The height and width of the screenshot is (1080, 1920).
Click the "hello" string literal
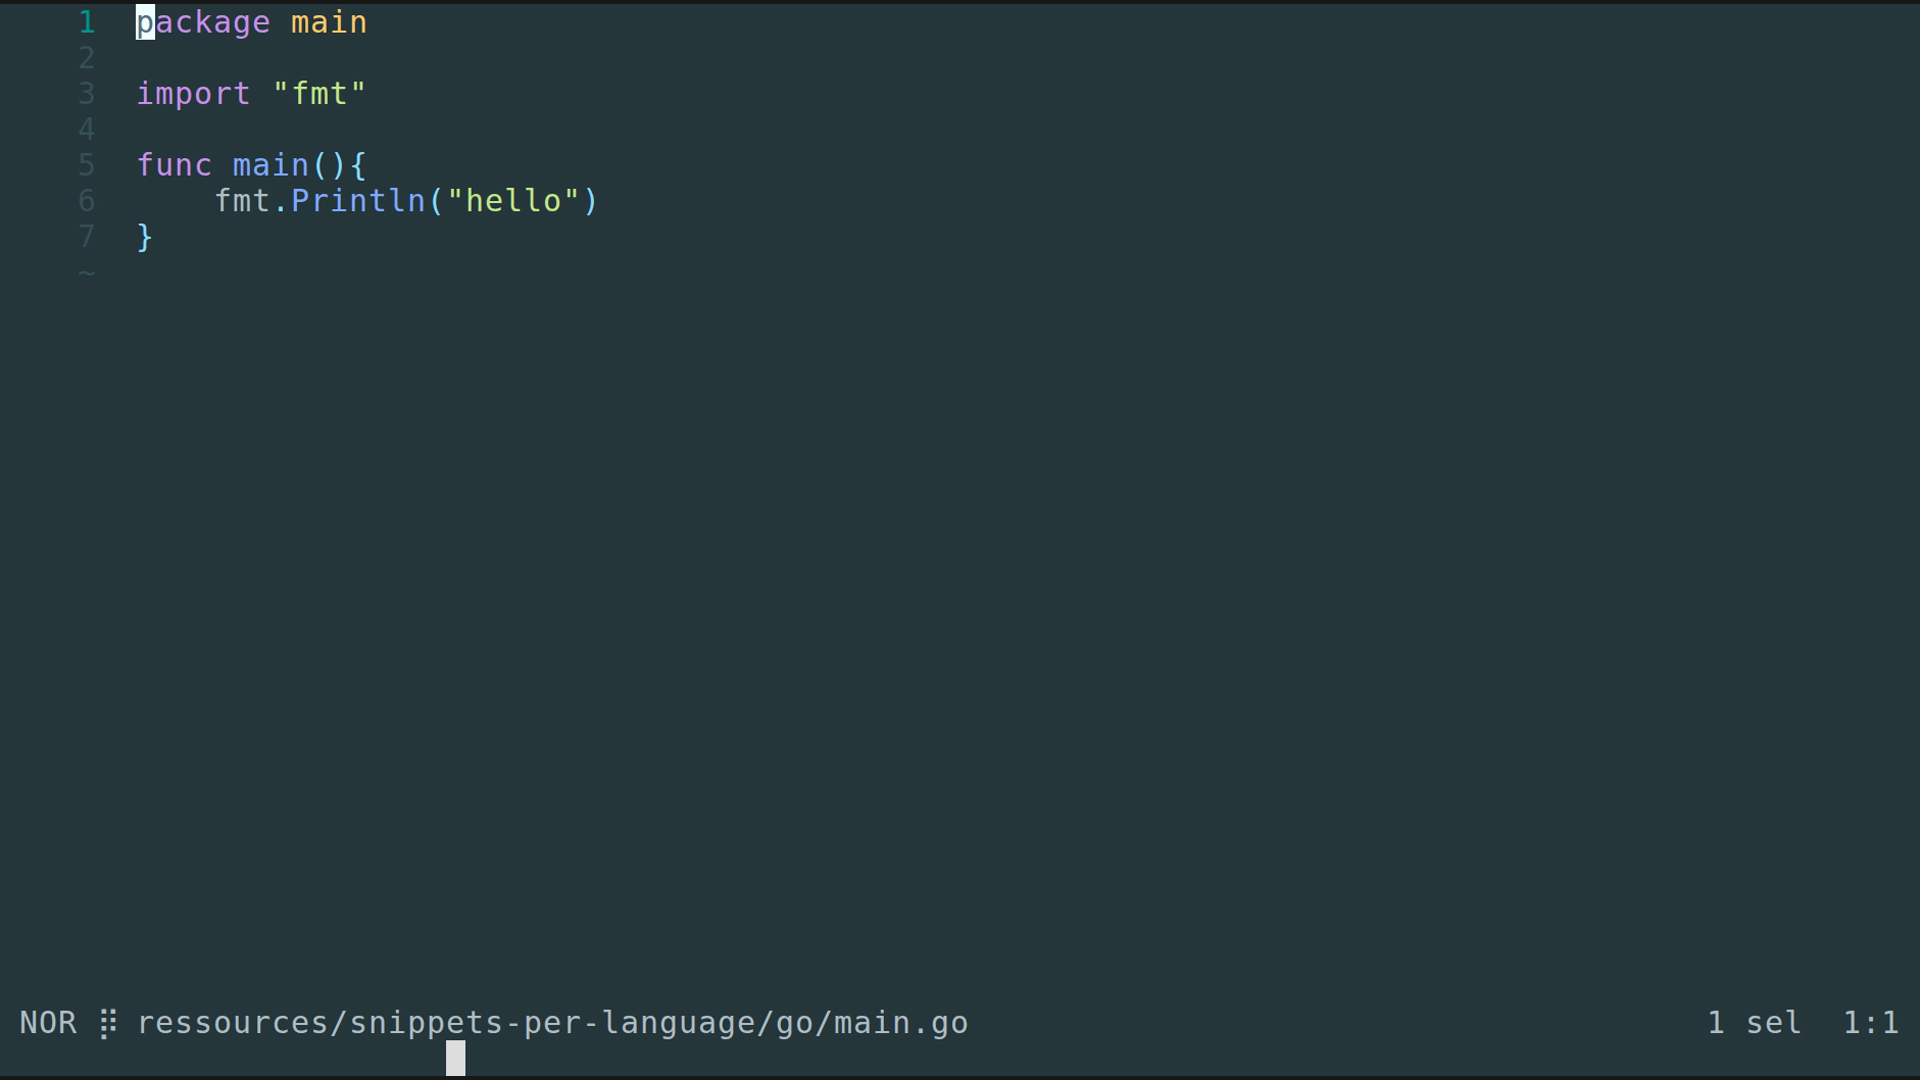tap(513, 201)
